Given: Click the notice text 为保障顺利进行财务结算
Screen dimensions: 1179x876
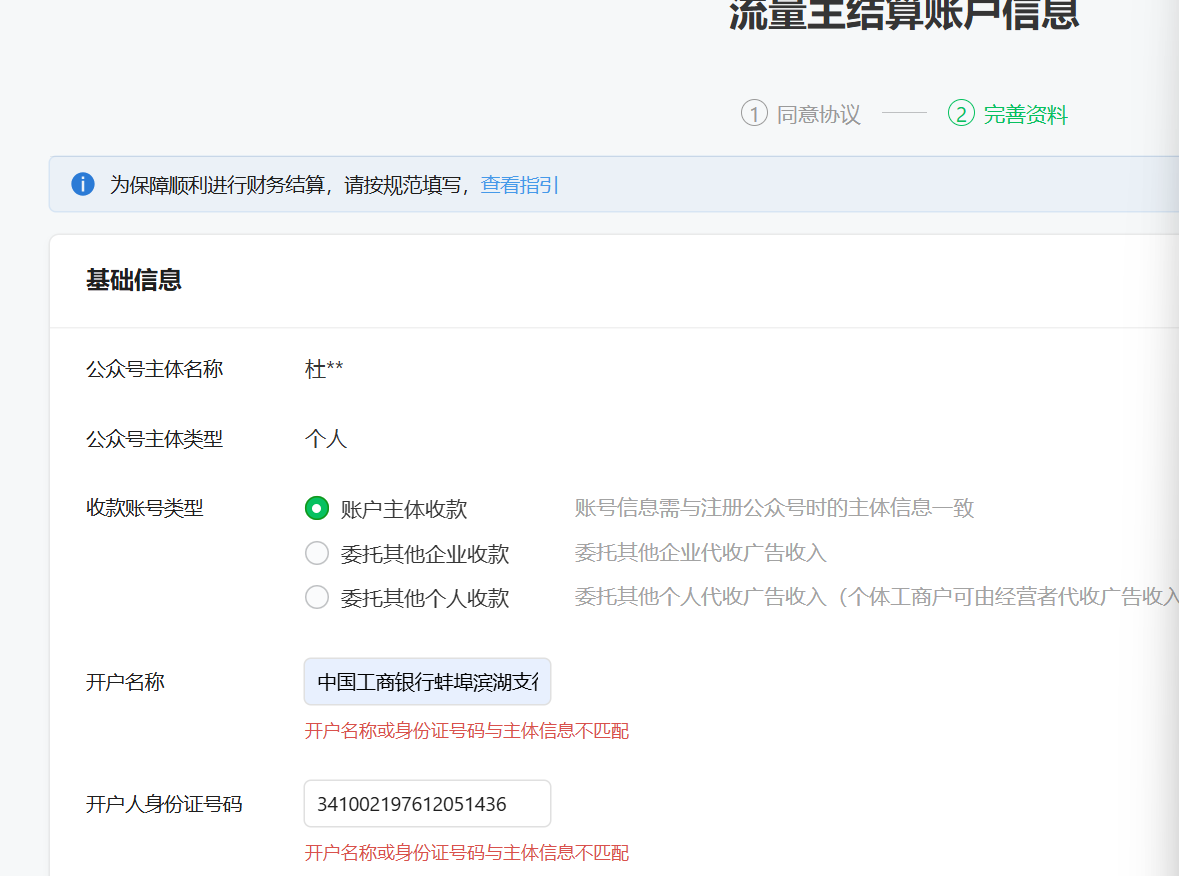Looking at the screenshot, I should pos(217,185).
